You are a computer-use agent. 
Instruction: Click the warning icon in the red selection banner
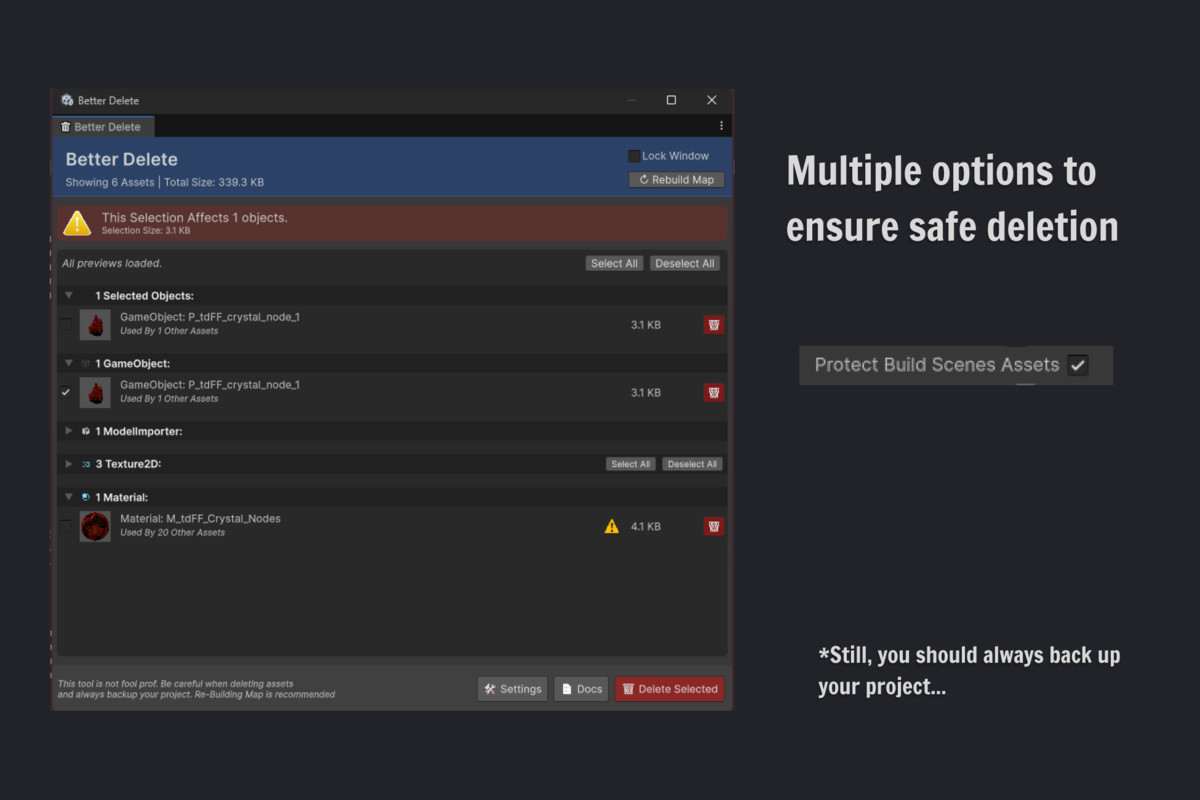pyautogui.click(x=77, y=222)
